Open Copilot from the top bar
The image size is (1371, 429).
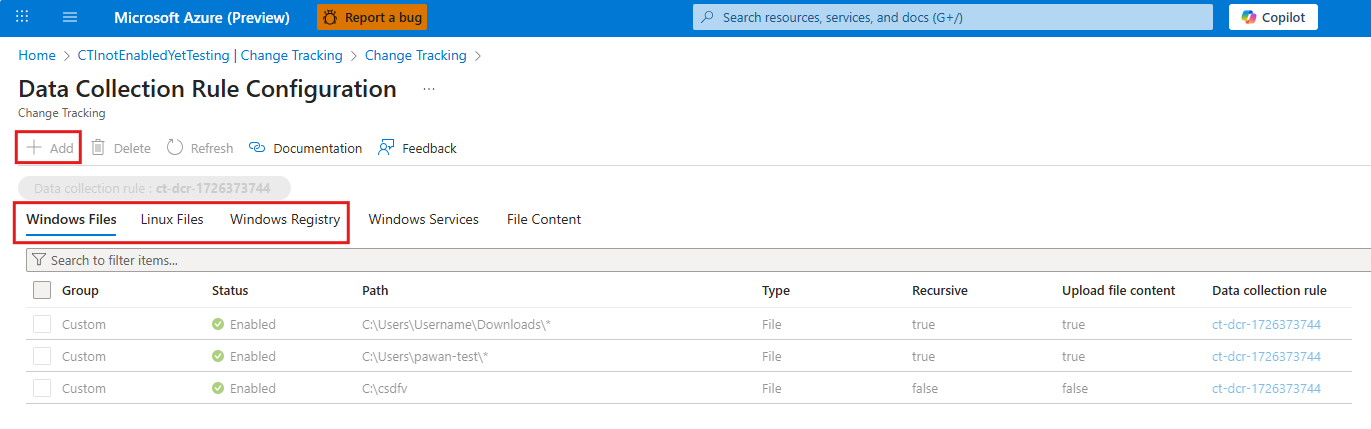(1272, 17)
